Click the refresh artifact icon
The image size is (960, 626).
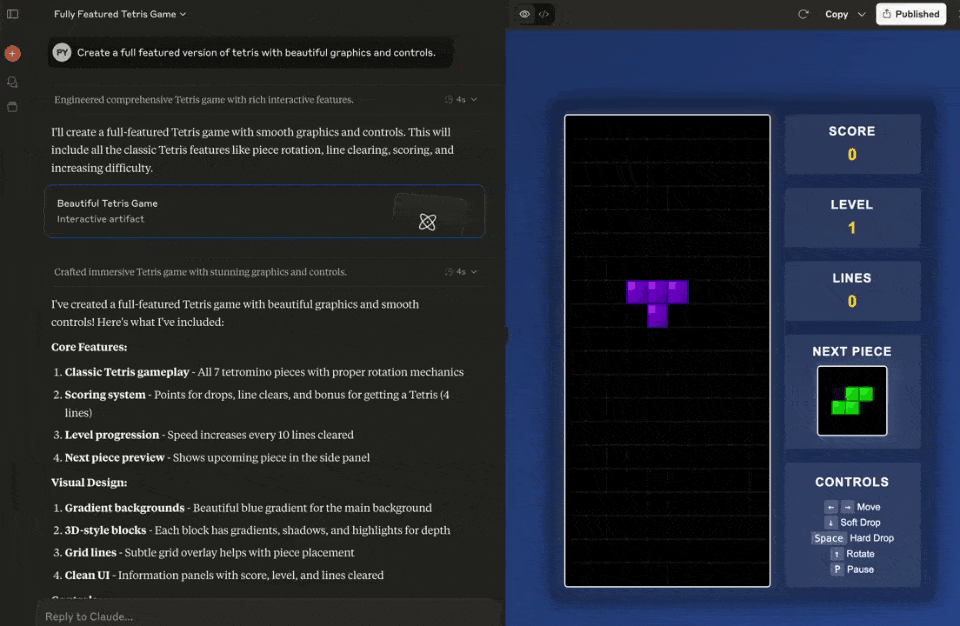[x=802, y=14]
